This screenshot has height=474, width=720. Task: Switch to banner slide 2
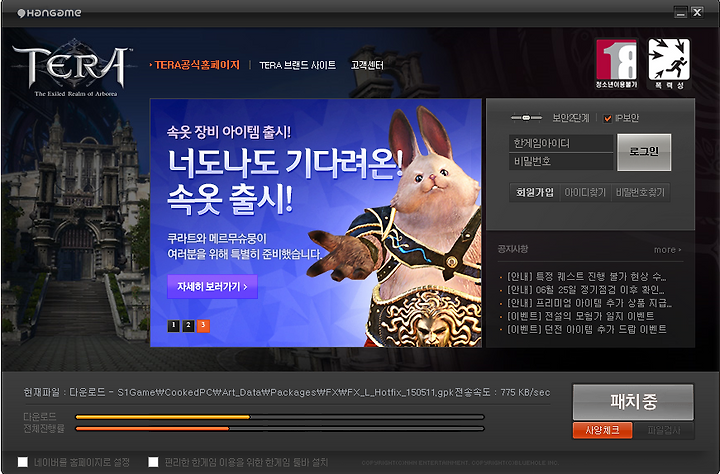[x=188, y=326]
